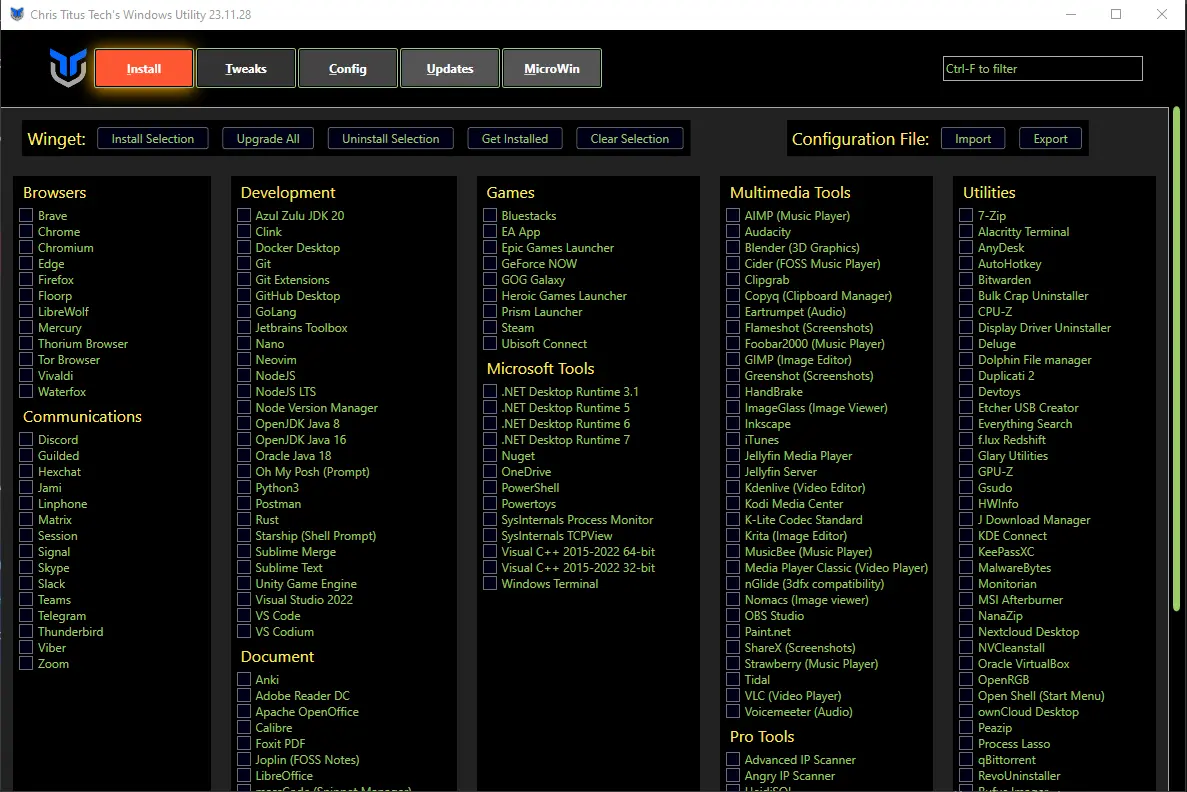Check the 7-Zip checkbox
The image size is (1187, 792).
pos(966,215)
